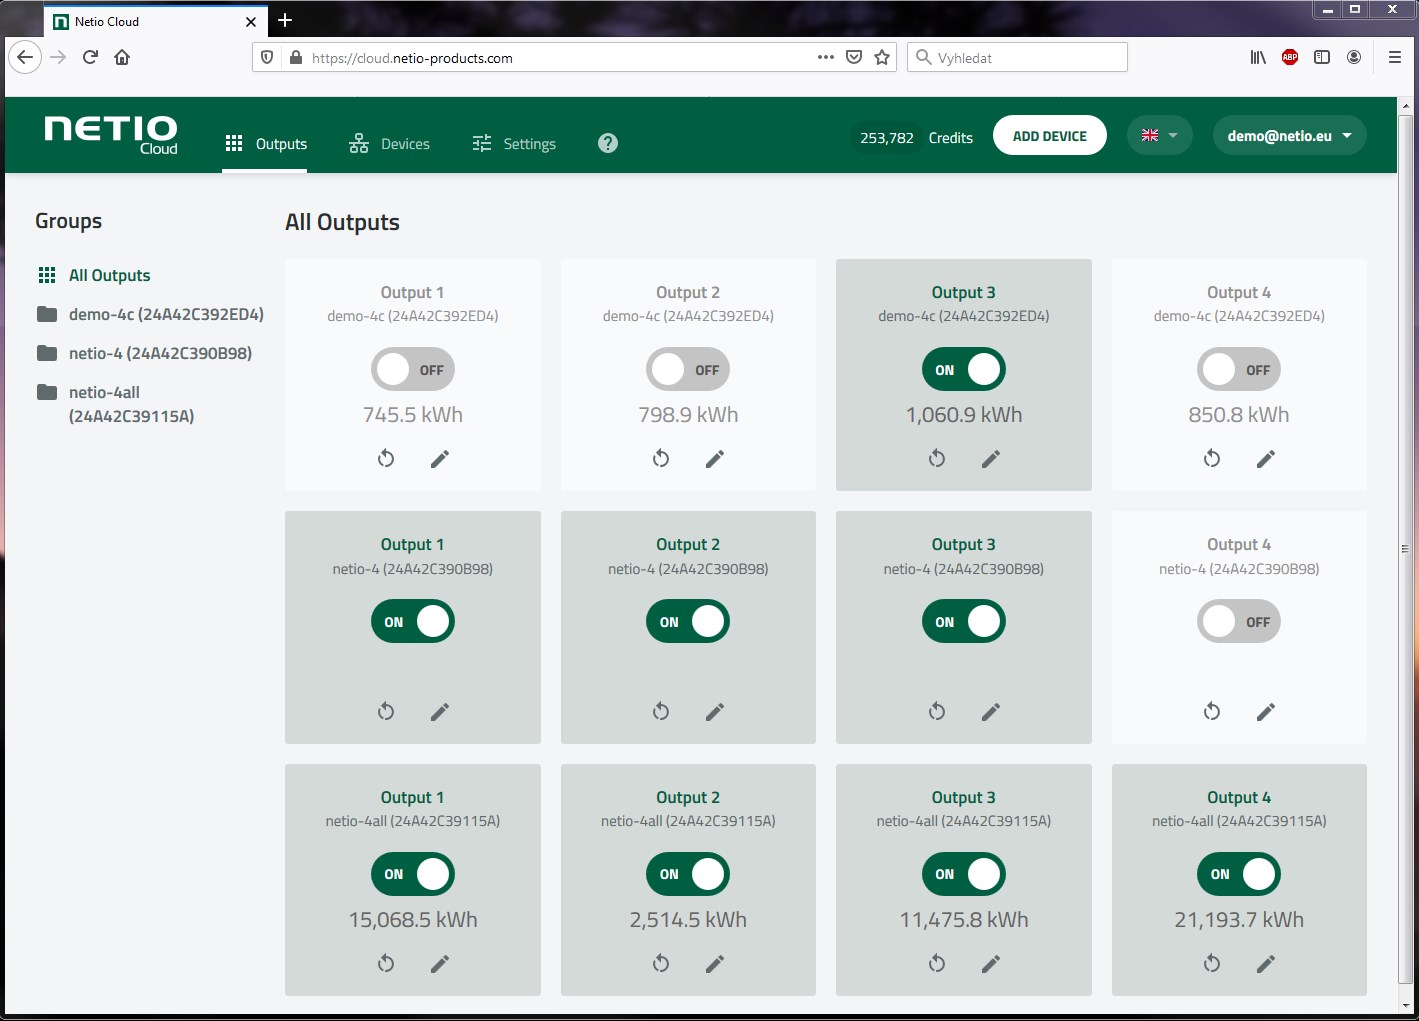1419x1021 pixels.
Task: Switch off Output 3 of netio-4
Action: click(964, 622)
